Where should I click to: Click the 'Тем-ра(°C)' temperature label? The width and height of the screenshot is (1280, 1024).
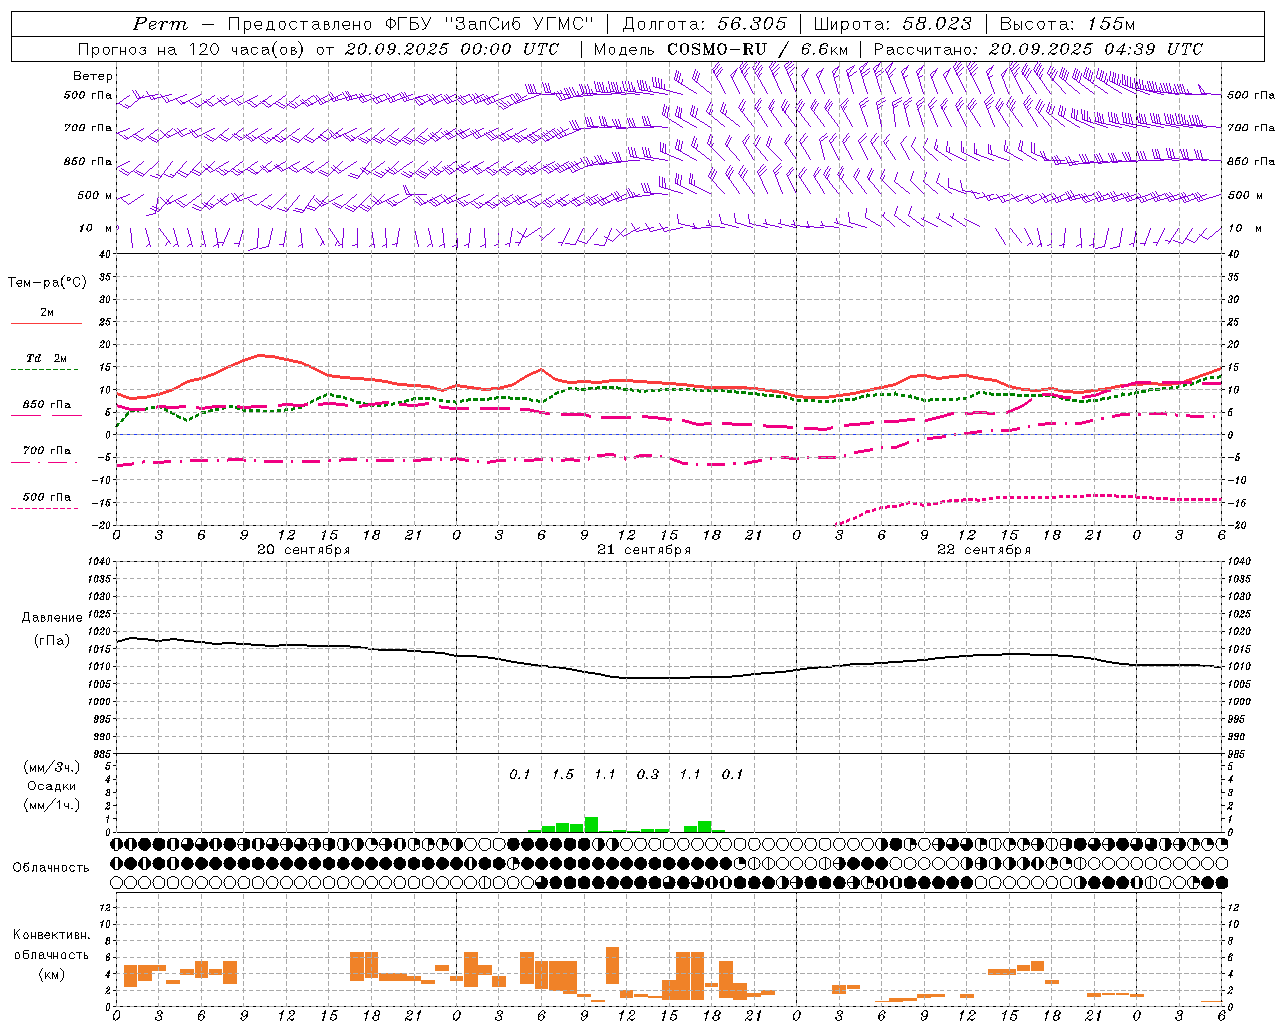coord(47,283)
